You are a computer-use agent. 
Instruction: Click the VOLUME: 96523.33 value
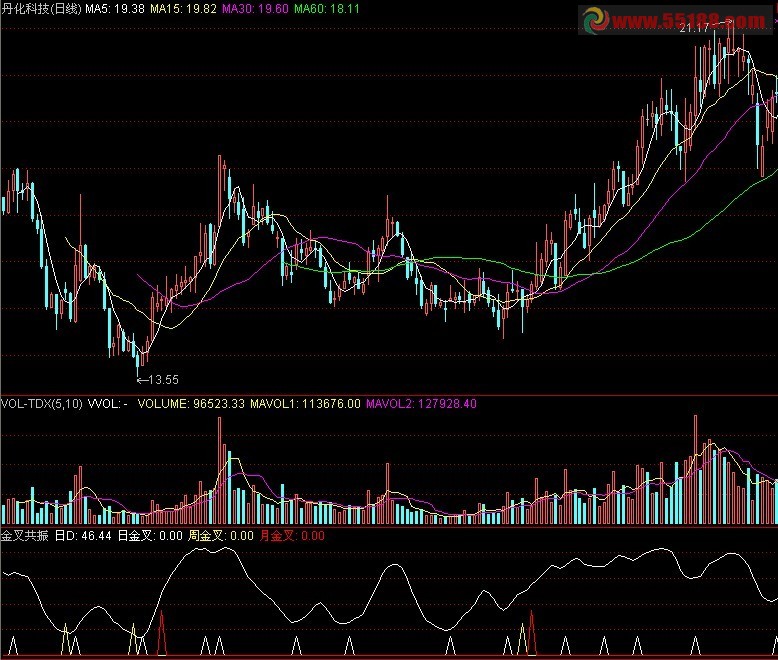tap(191, 403)
